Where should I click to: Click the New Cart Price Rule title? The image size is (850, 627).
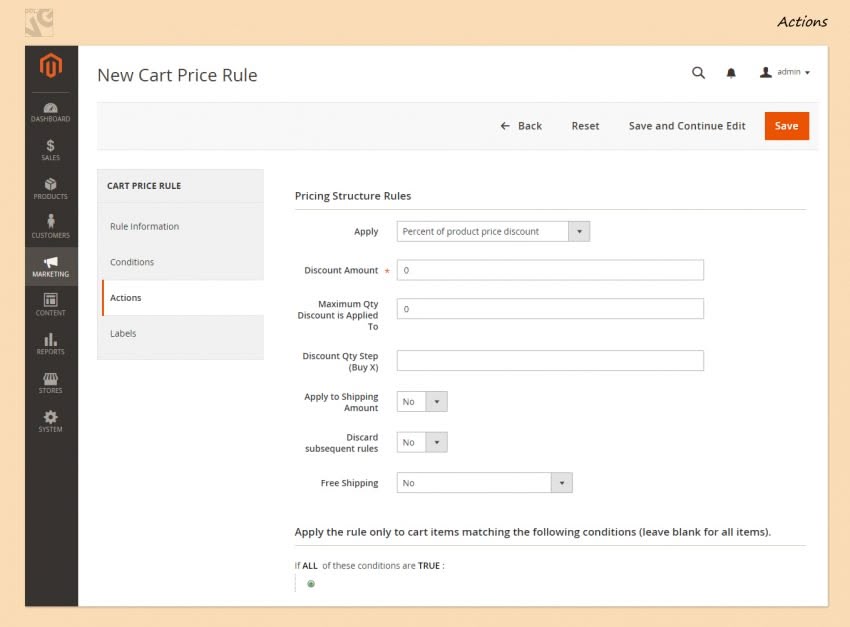point(177,75)
